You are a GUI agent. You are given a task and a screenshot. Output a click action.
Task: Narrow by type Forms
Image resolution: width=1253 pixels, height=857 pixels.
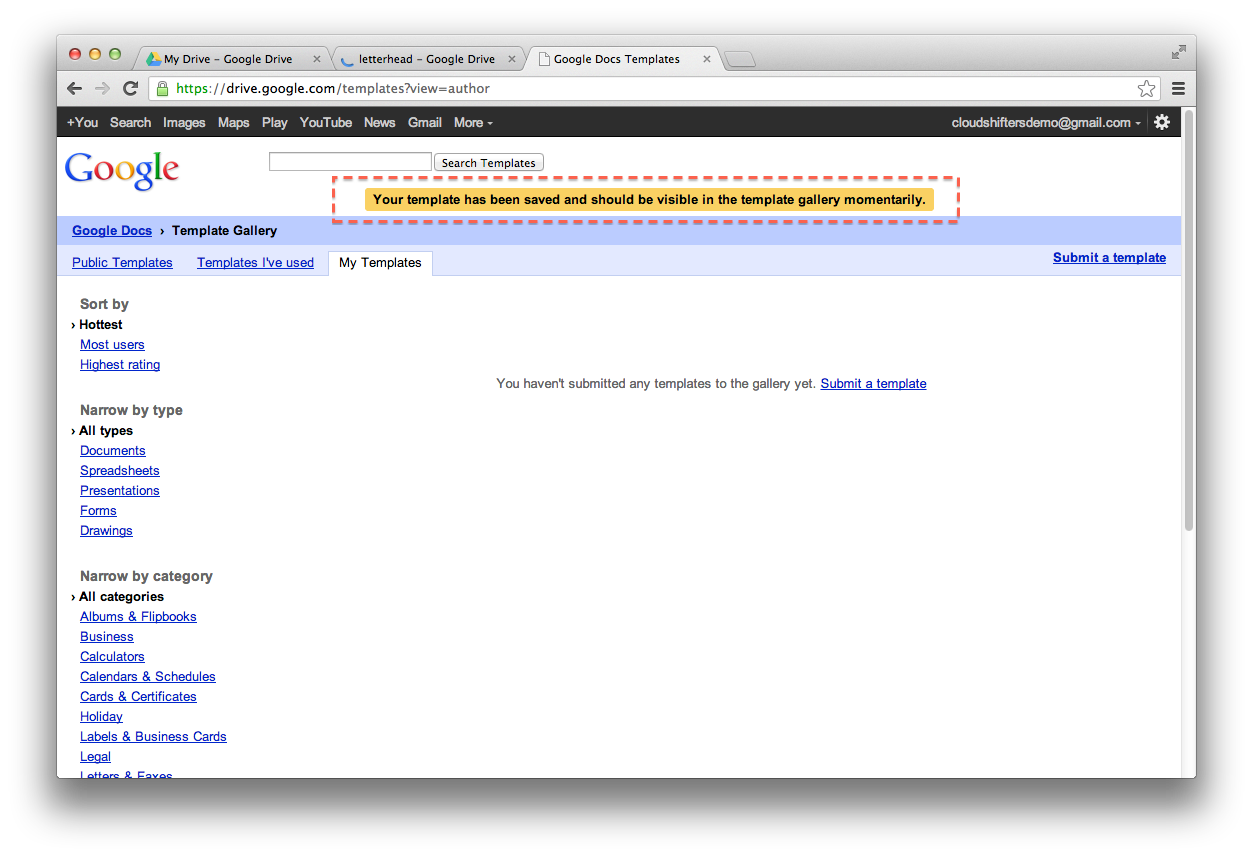click(98, 510)
